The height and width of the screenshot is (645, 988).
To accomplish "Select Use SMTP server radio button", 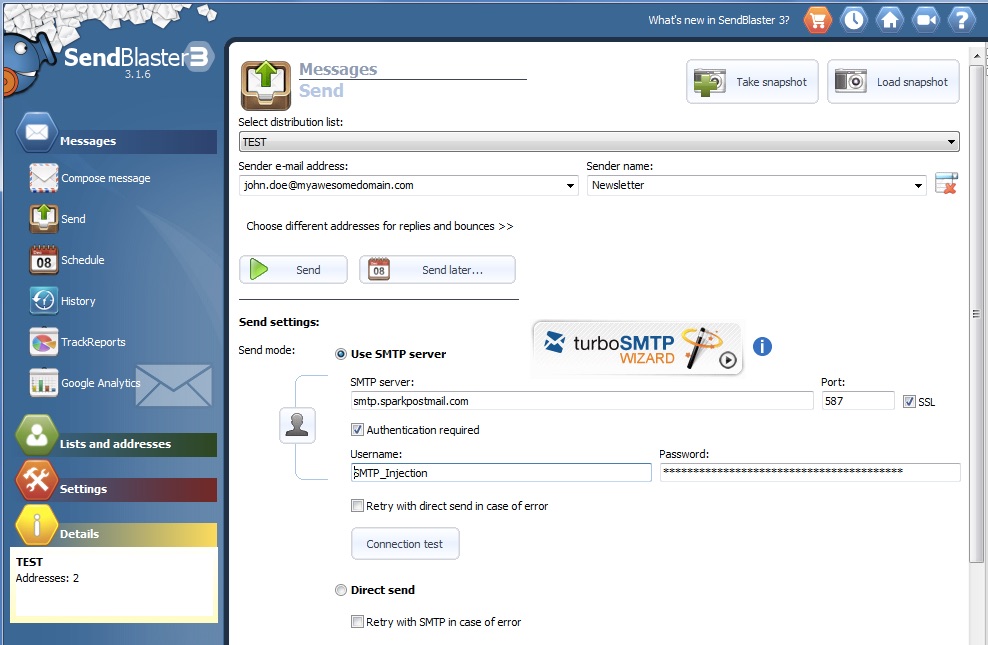I will [x=341, y=354].
